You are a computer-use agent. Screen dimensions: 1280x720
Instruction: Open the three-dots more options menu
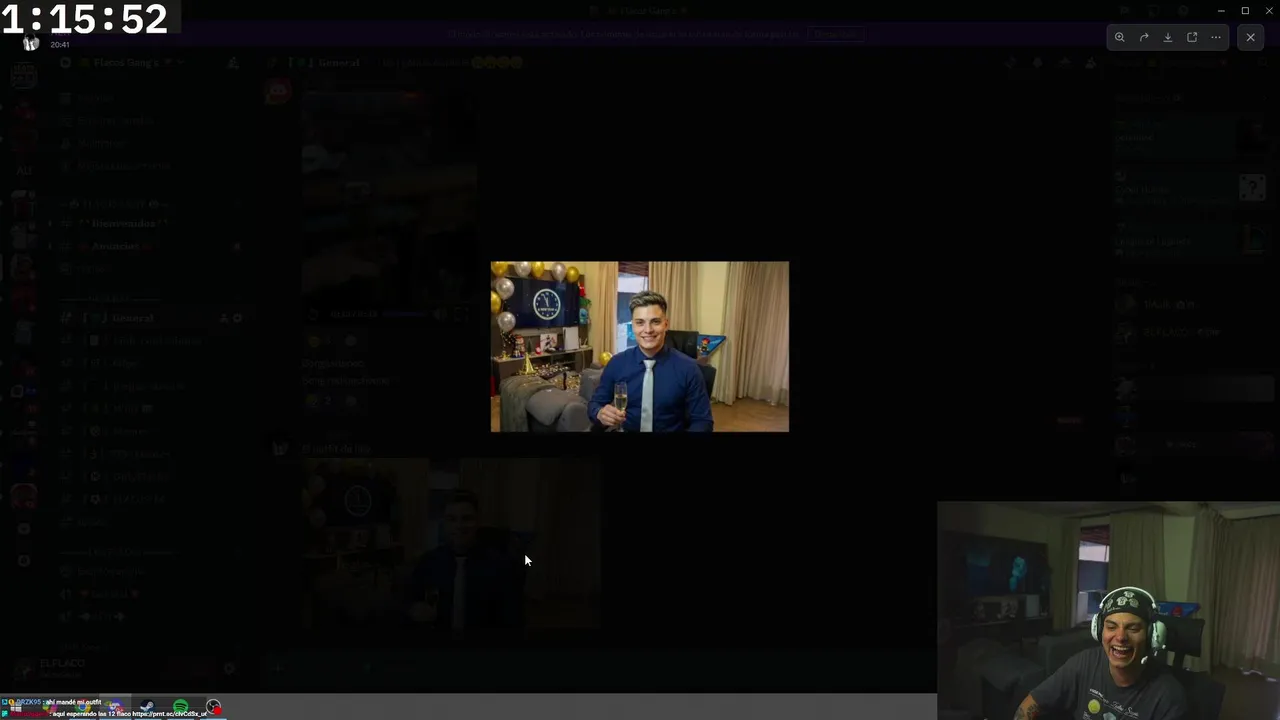coord(1216,37)
